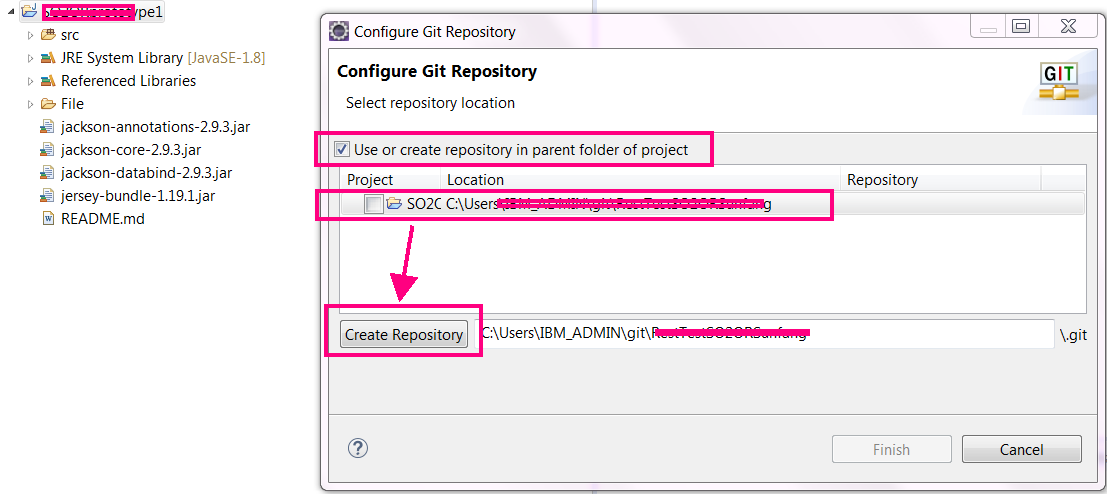Expand the File folder node

(x=31, y=104)
